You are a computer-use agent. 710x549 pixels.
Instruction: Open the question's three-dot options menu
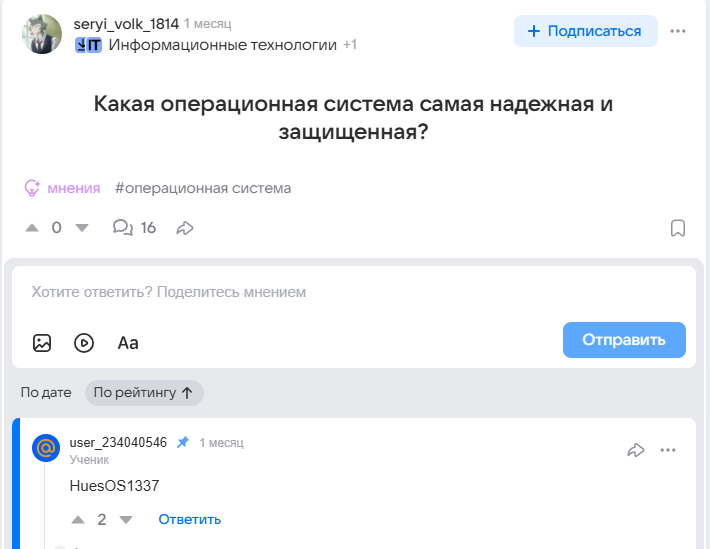click(678, 31)
